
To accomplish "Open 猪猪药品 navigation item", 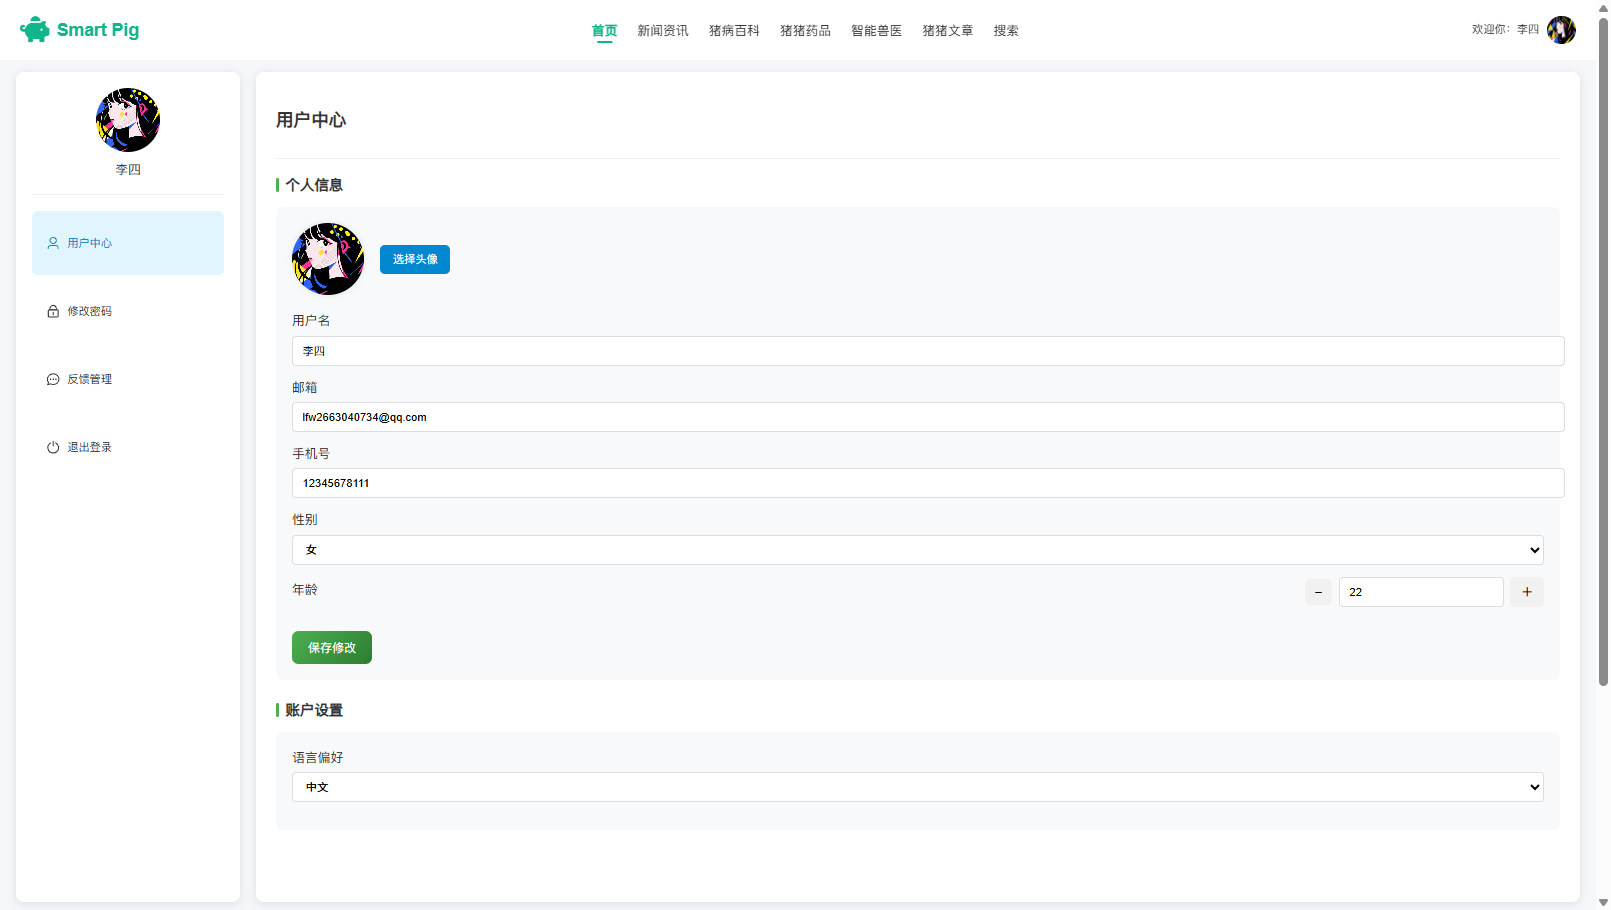I will coord(805,31).
